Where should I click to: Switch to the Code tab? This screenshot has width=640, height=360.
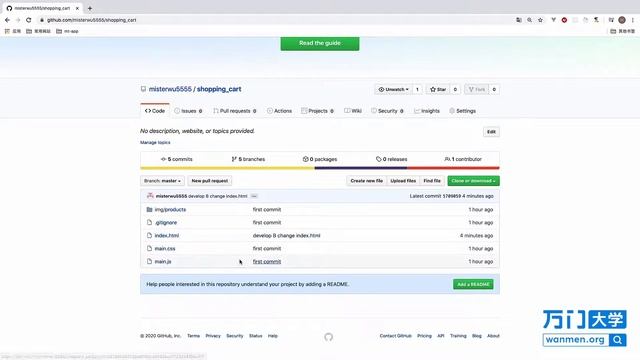[x=155, y=111]
